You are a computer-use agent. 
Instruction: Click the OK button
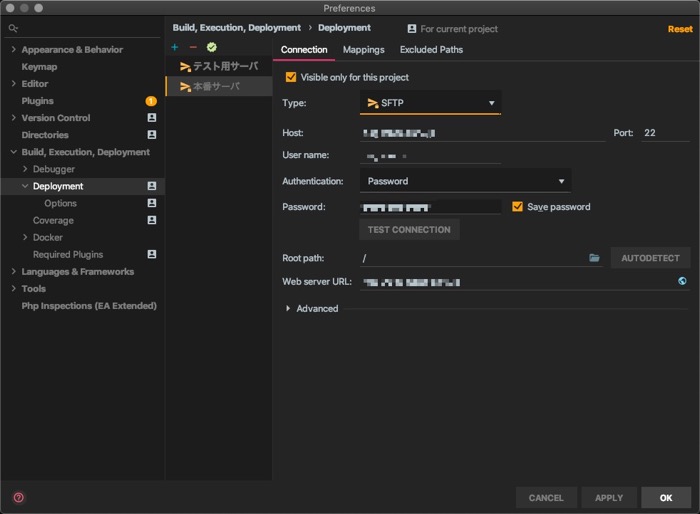[666, 497]
